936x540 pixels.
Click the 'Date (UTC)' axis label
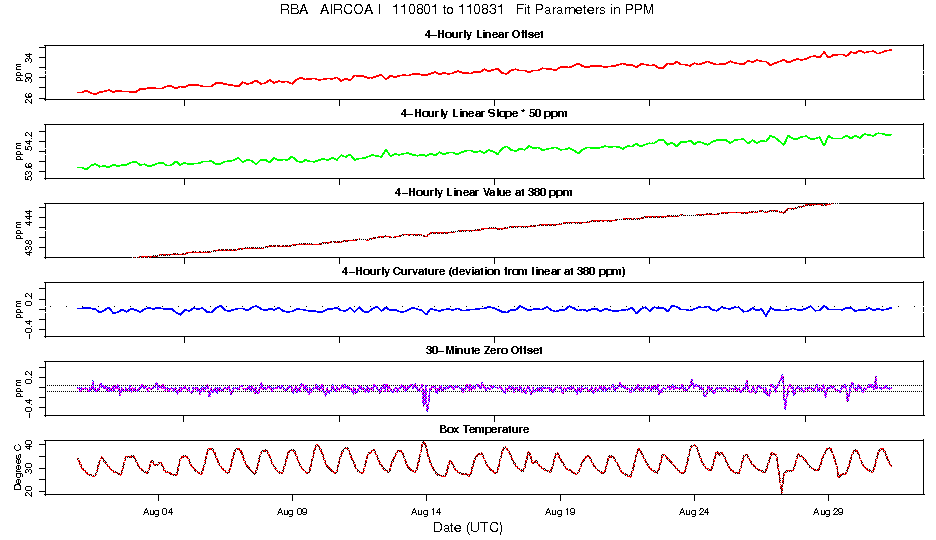tap(468, 527)
